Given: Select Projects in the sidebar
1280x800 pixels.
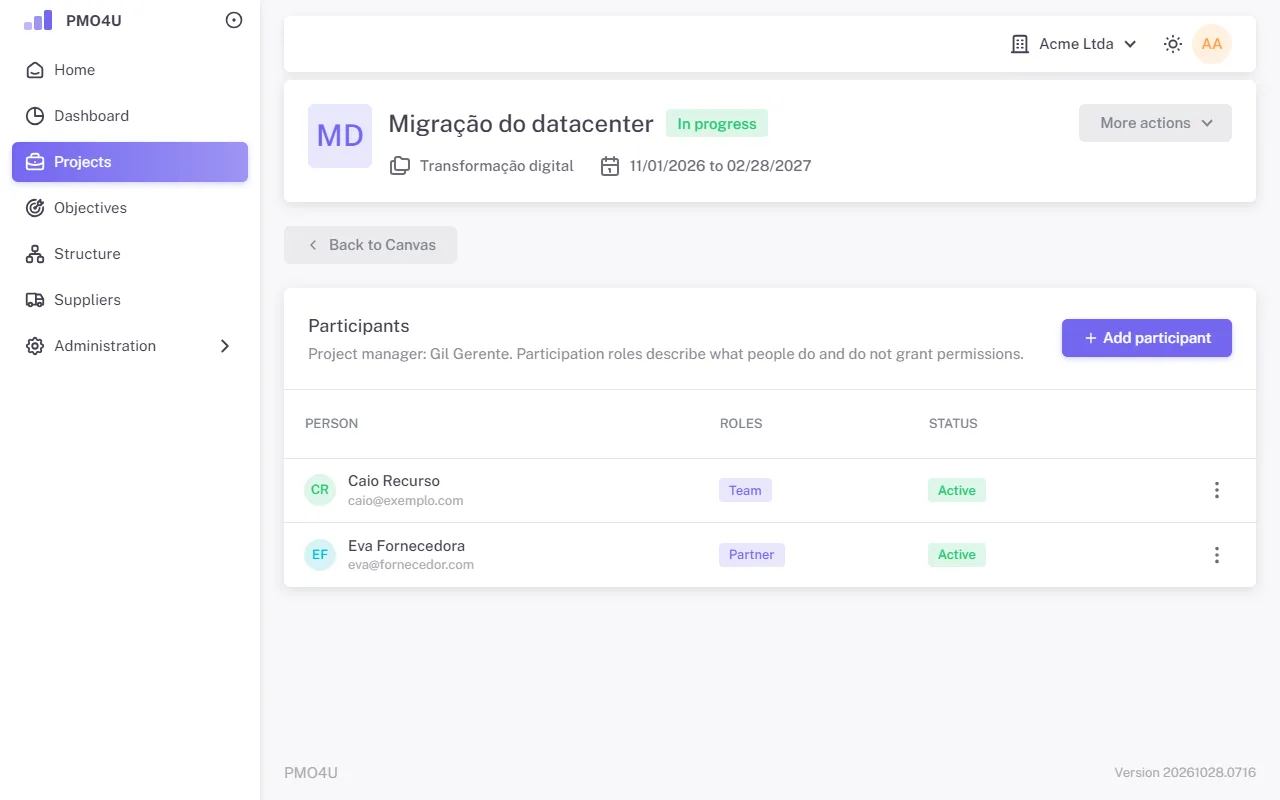Looking at the screenshot, I should 130,162.
